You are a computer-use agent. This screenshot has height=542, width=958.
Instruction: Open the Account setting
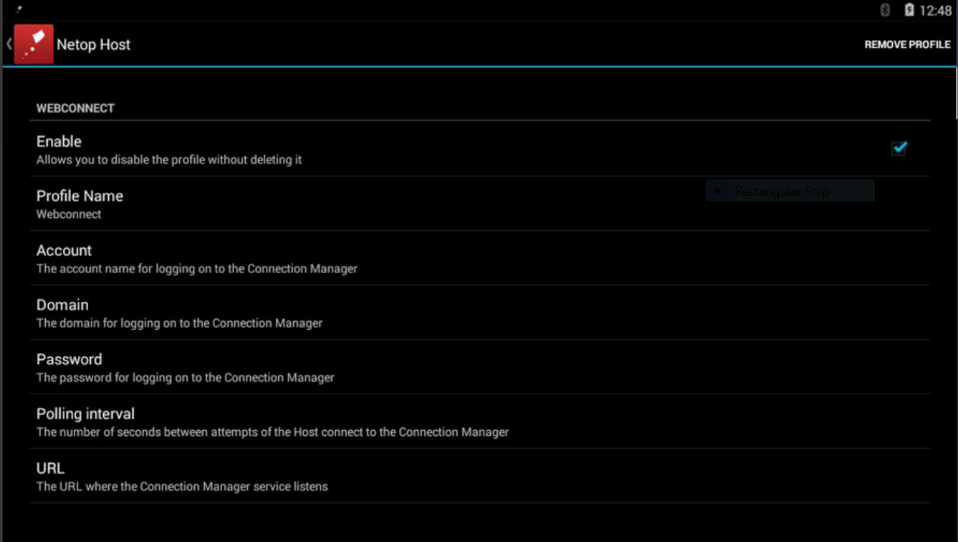tap(480, 258)
